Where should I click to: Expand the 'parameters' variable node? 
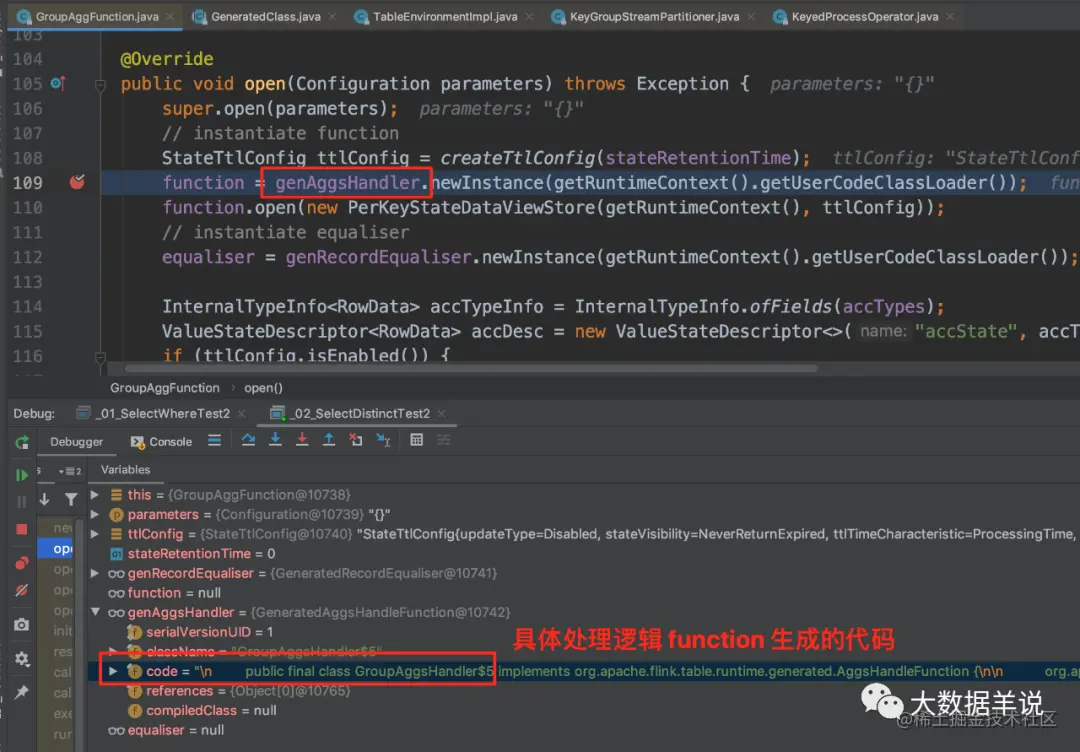(x=95, y=514)
